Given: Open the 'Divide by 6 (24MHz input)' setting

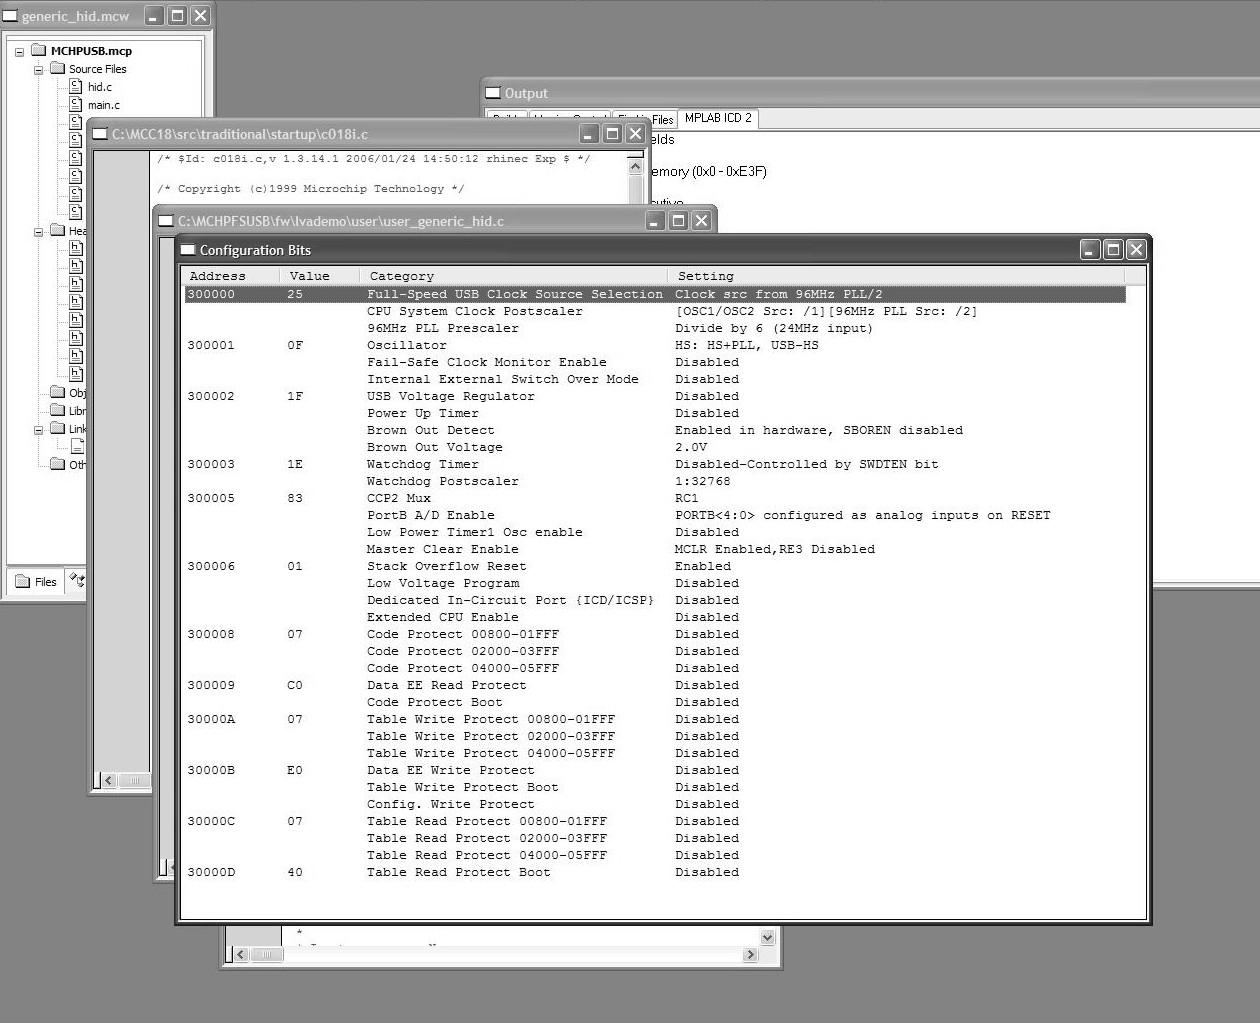Looking at the screenshot, I should [774, 328].
